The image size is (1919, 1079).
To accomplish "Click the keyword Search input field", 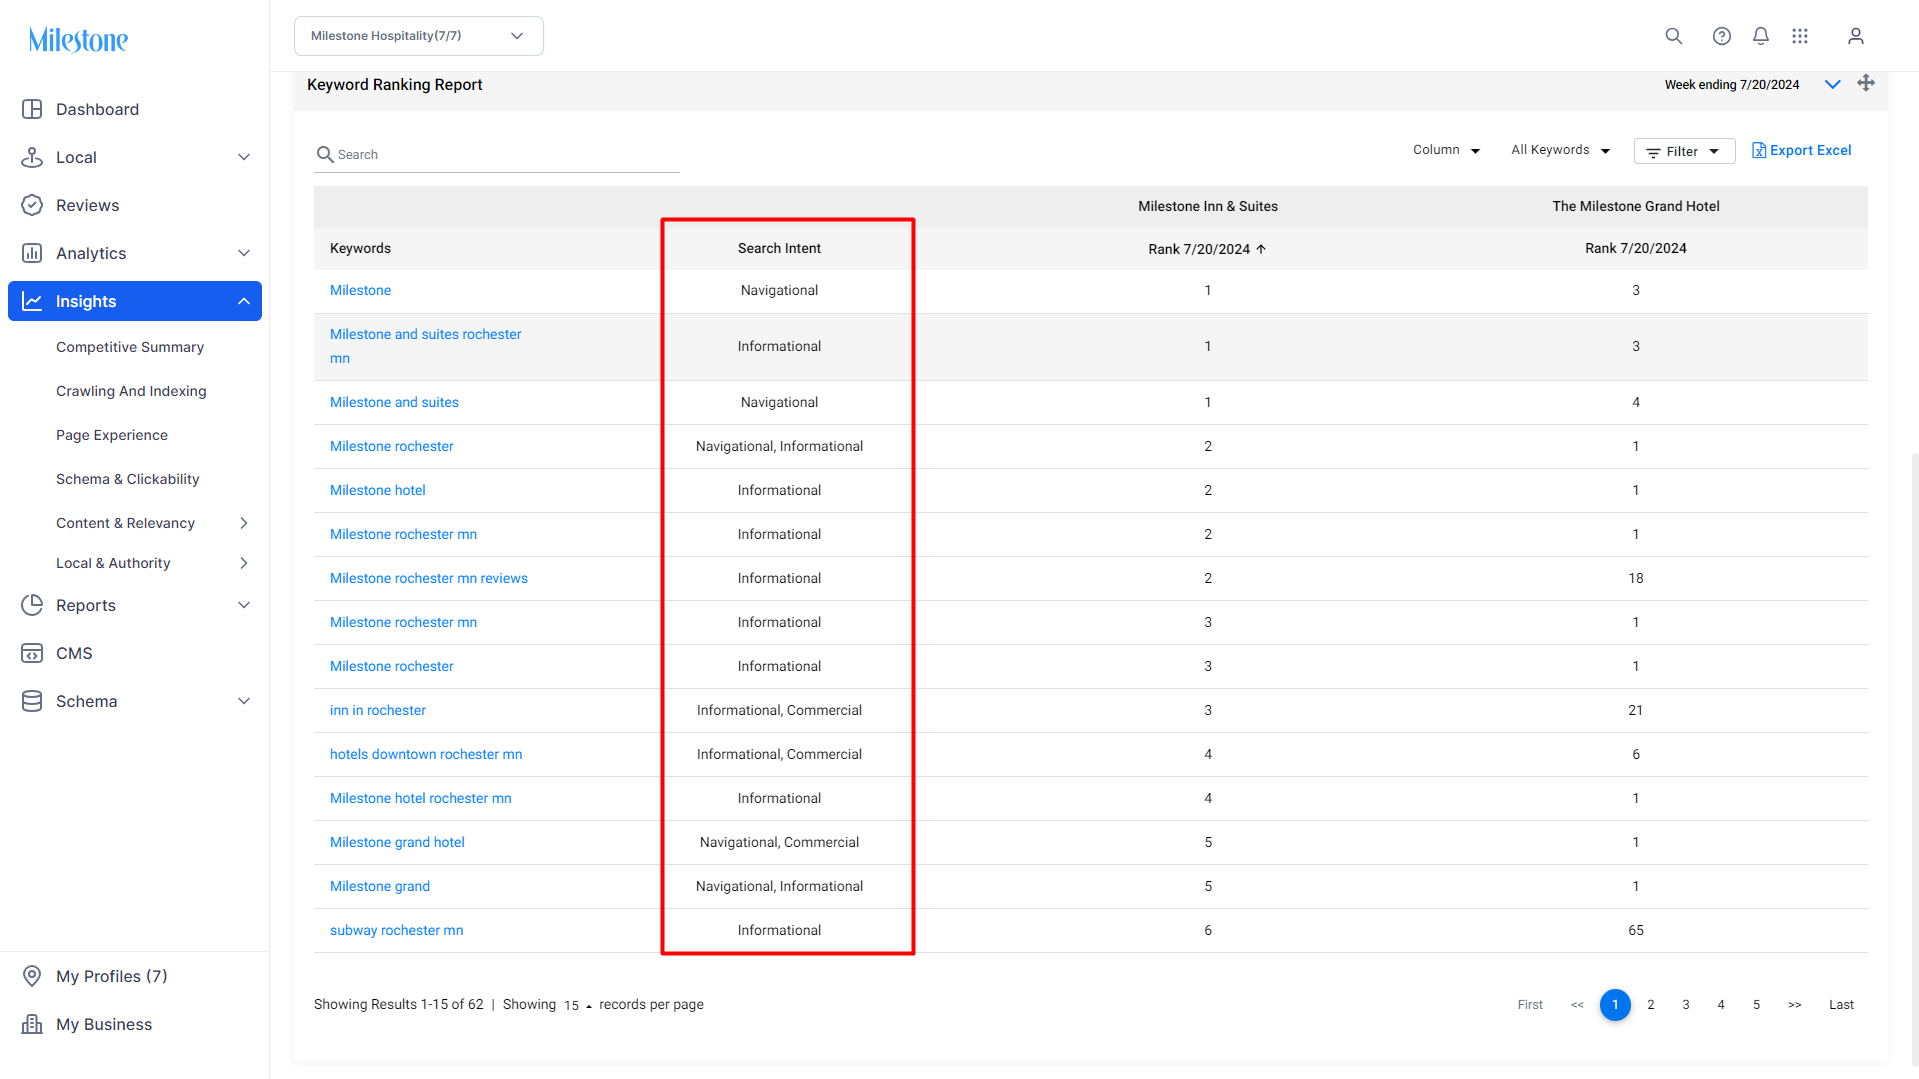I will (x=497, y=154).
